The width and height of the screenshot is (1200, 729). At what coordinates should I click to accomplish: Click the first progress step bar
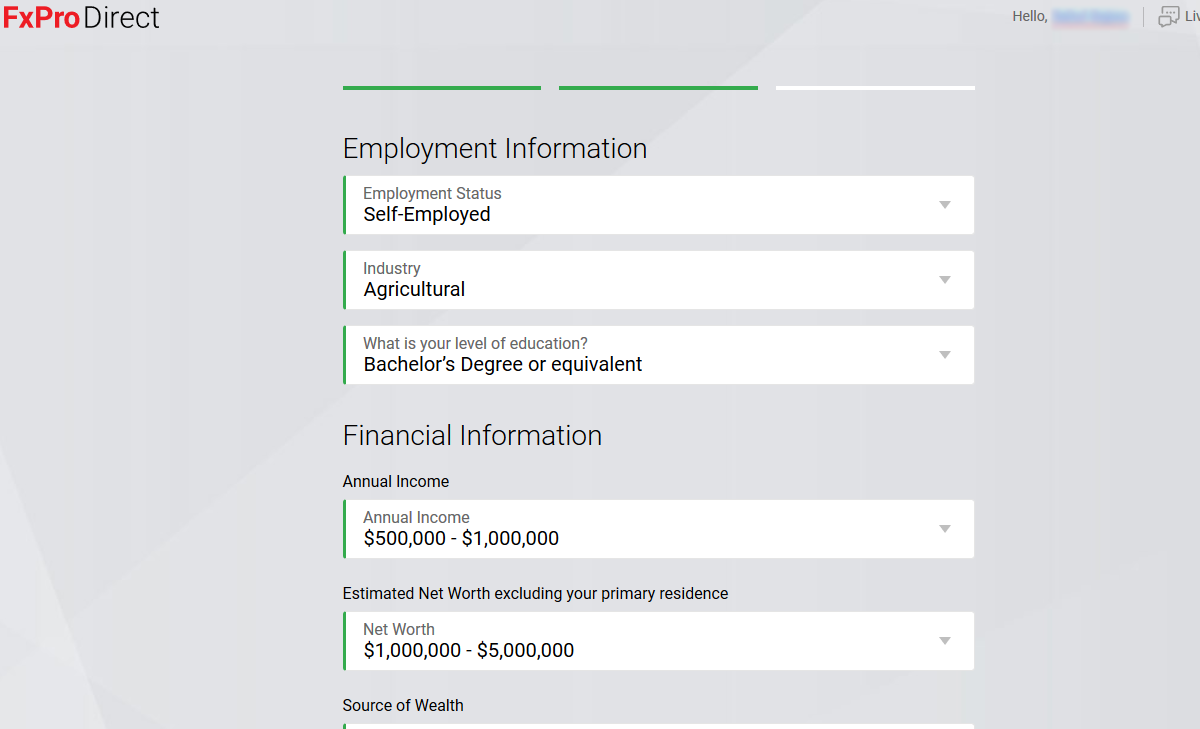tap(442, 88)
